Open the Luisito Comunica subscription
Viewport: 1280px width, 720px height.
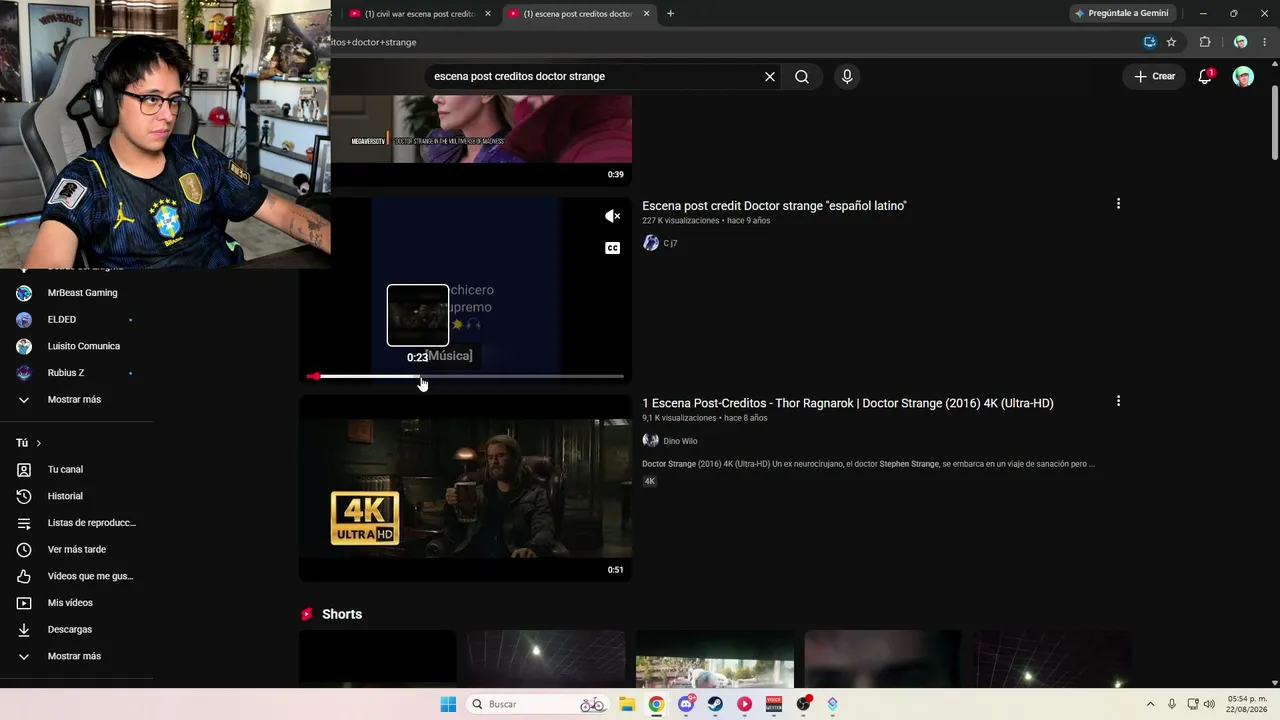[x=84, y=346]
